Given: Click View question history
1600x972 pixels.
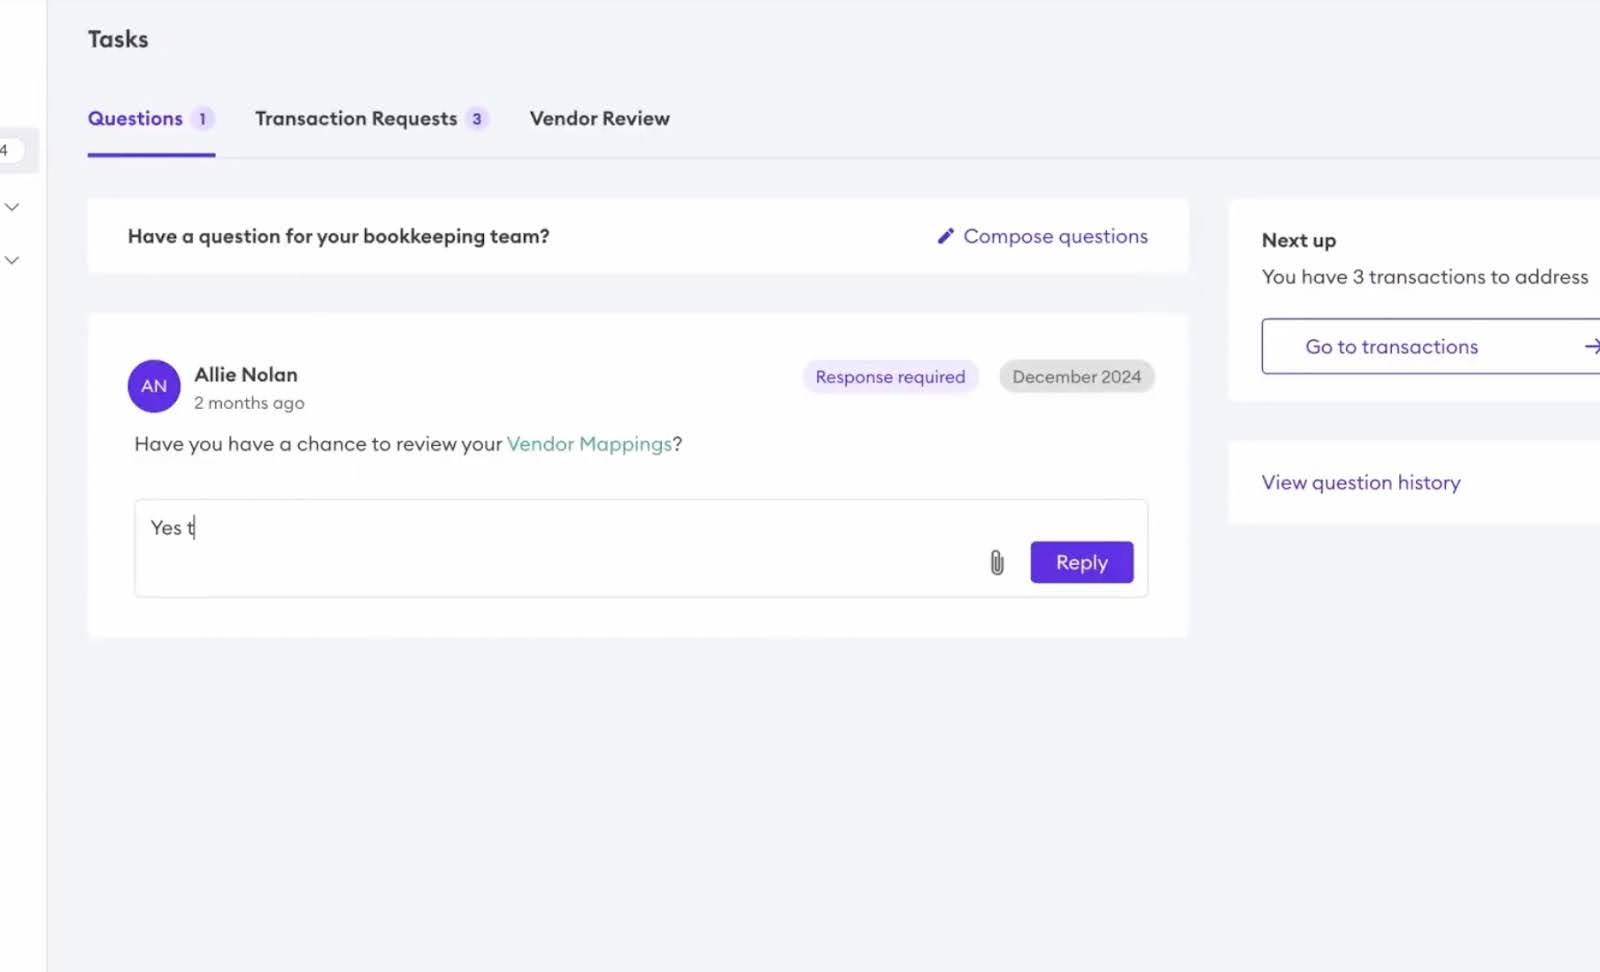Looking at the screenshot, I should (x=1361, y=482).
